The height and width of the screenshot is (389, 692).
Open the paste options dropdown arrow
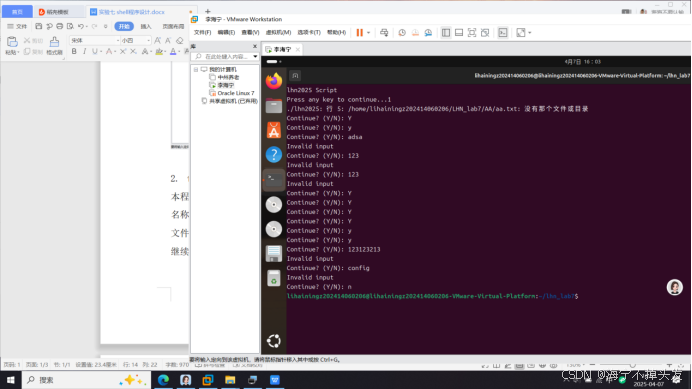[18, 53]
